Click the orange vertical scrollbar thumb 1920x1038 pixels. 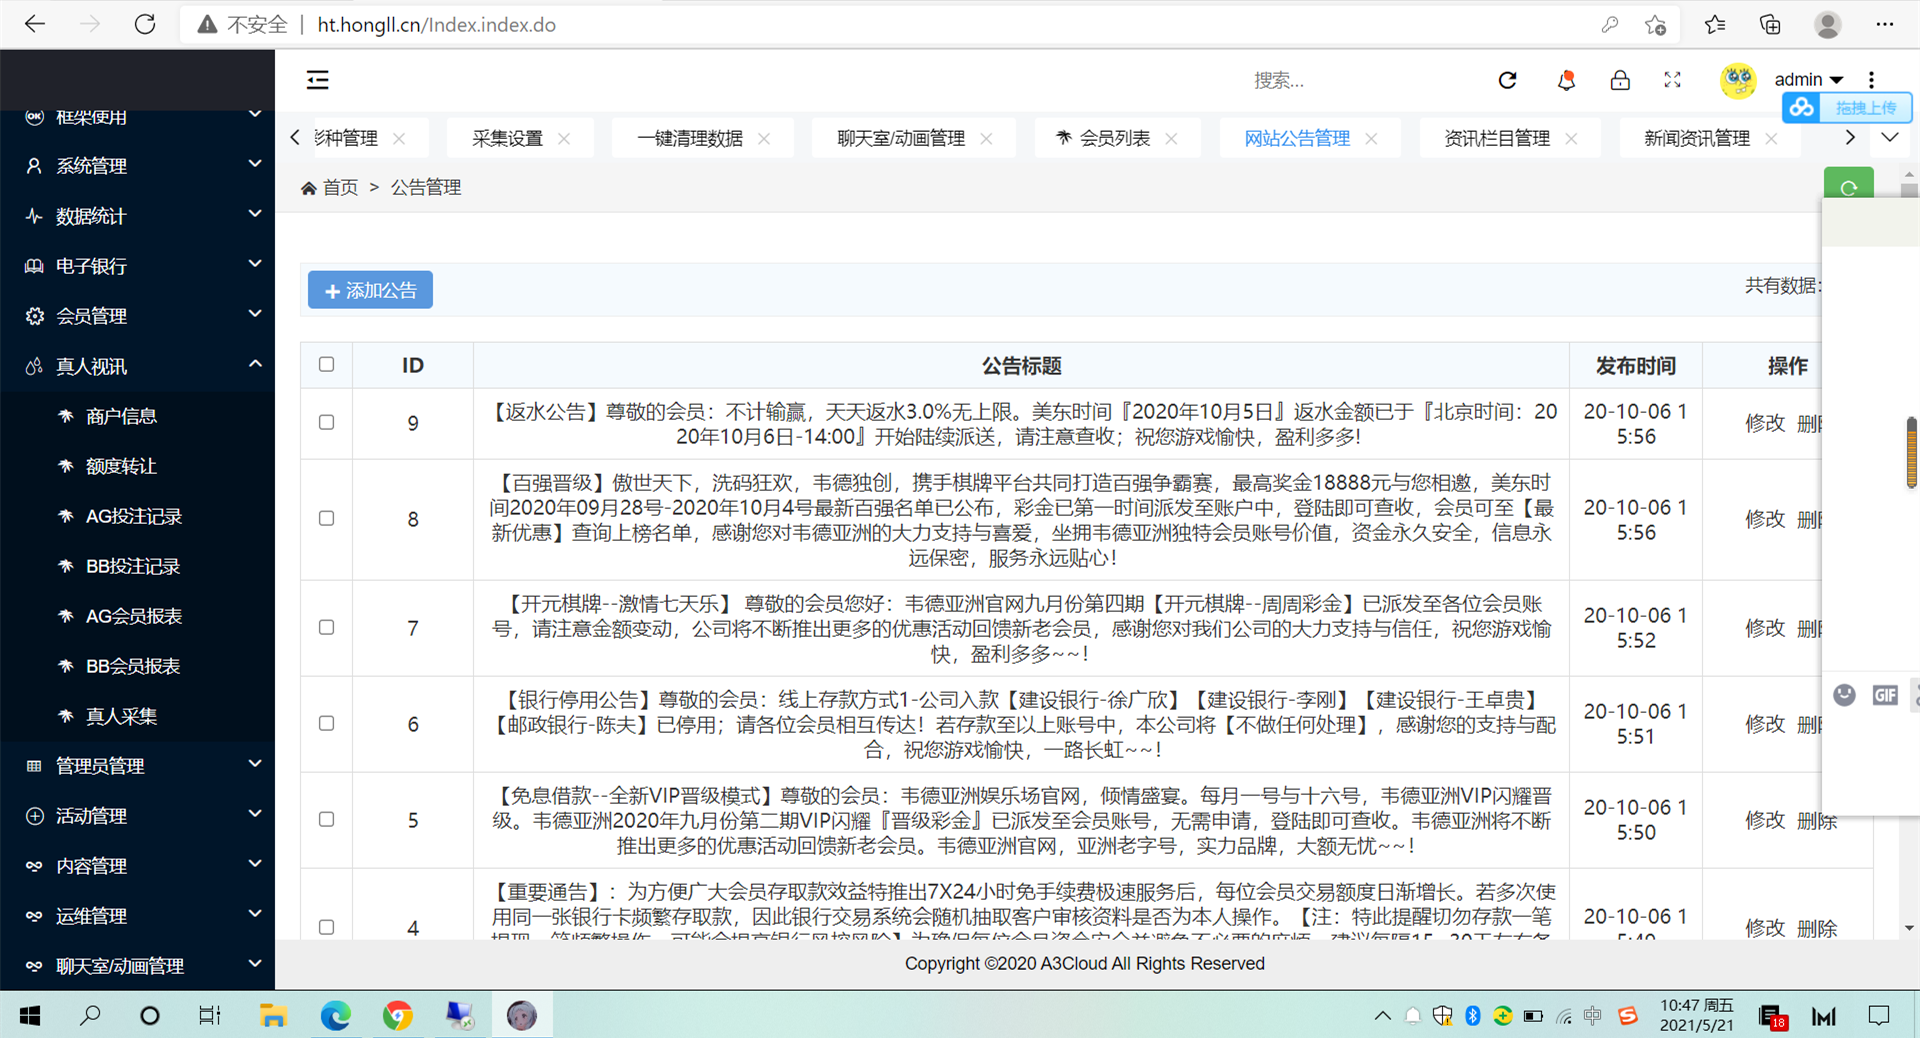tap(1911, 453)
